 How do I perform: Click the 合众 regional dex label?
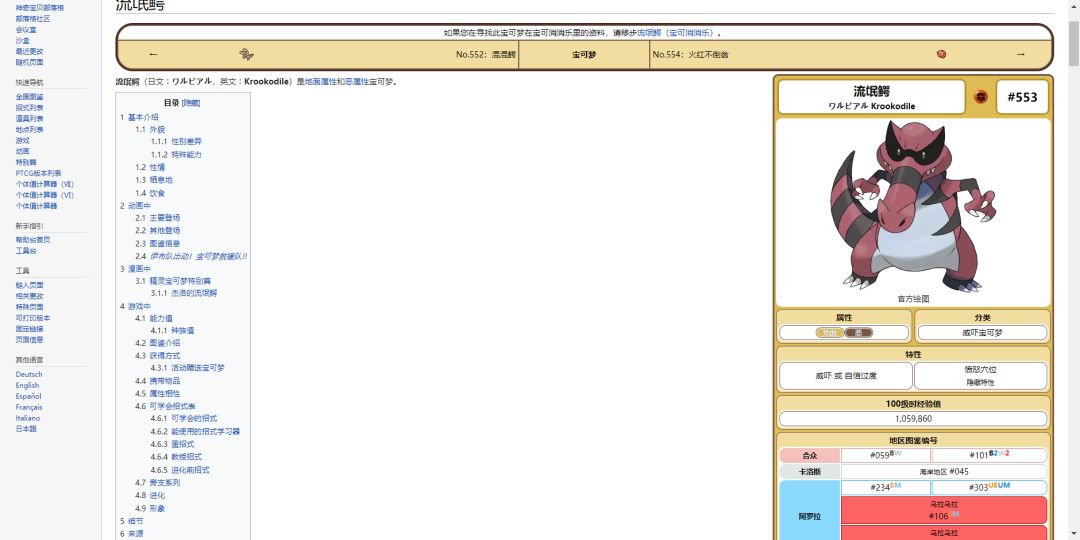click(810, 455)
